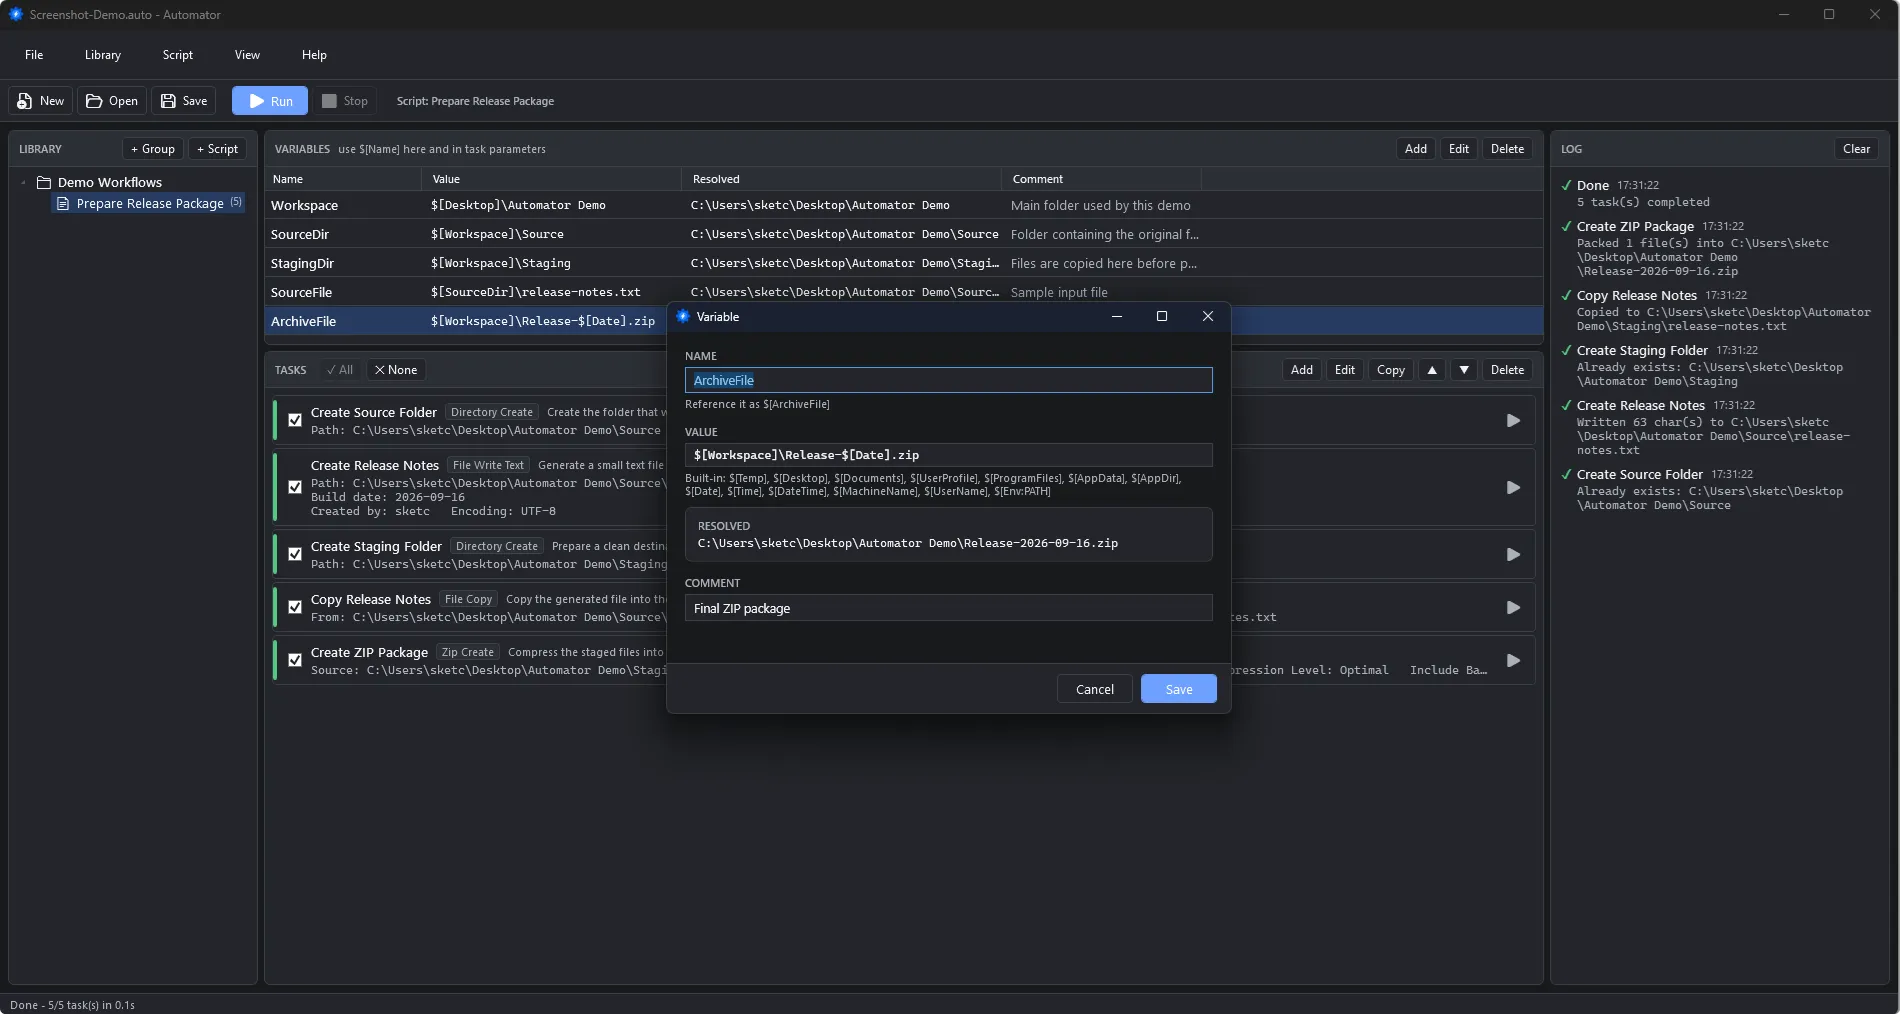The image size is (1900, 1014).
Task: Select None to uncheck all tasks
Action: pyautogui.click(x=396, y=370)
